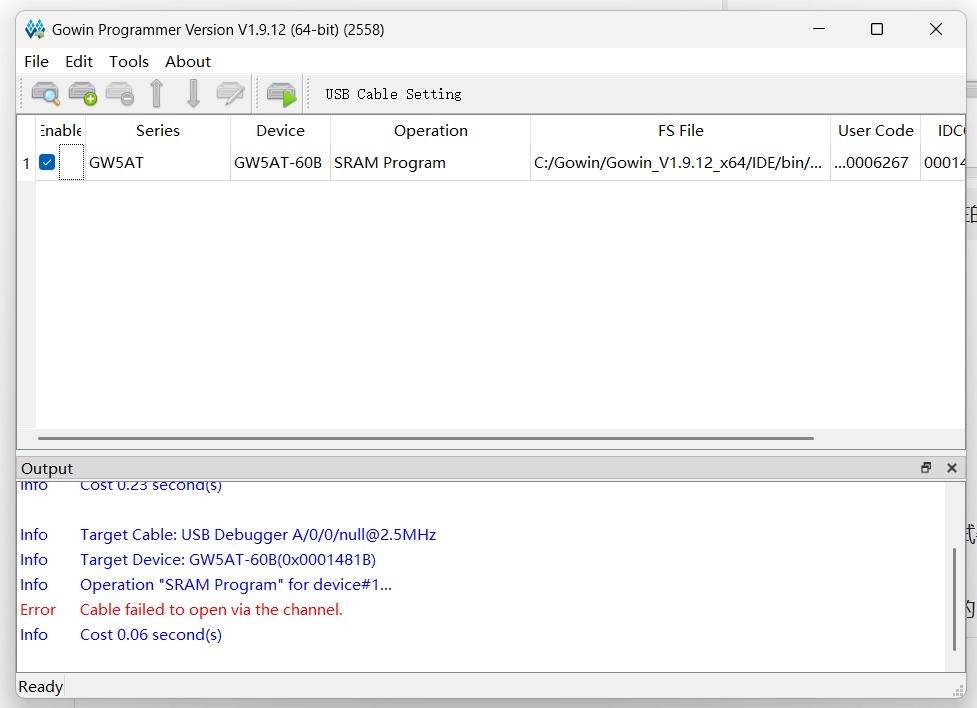Click the Target Cable info line
This screenshot has width=977, height=708.
[258, 535]
